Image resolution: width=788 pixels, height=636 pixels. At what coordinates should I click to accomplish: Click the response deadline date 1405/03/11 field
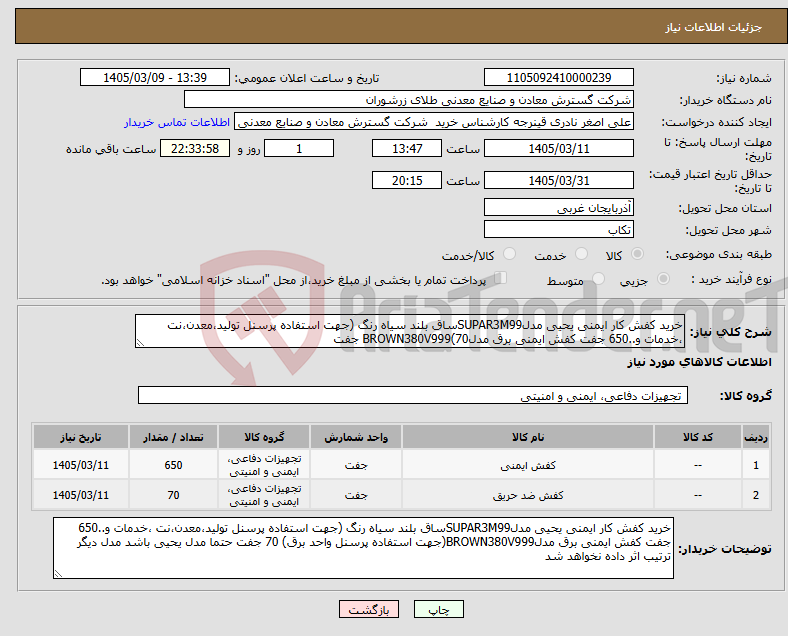pos(558,148)
